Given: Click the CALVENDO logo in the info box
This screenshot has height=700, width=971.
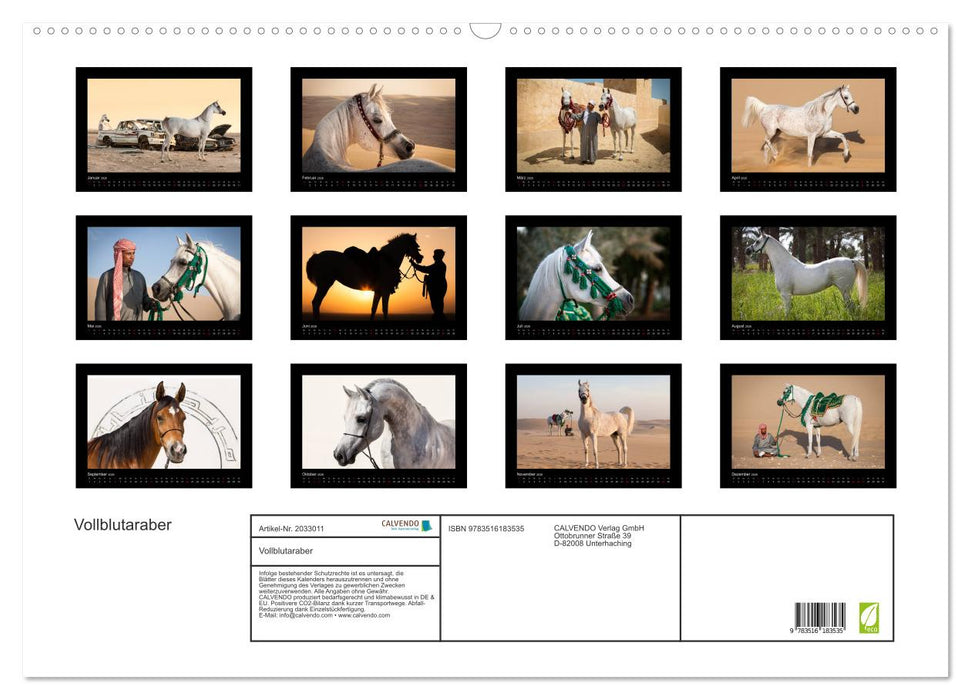Looking at the screenshot, I should point(406,525).
